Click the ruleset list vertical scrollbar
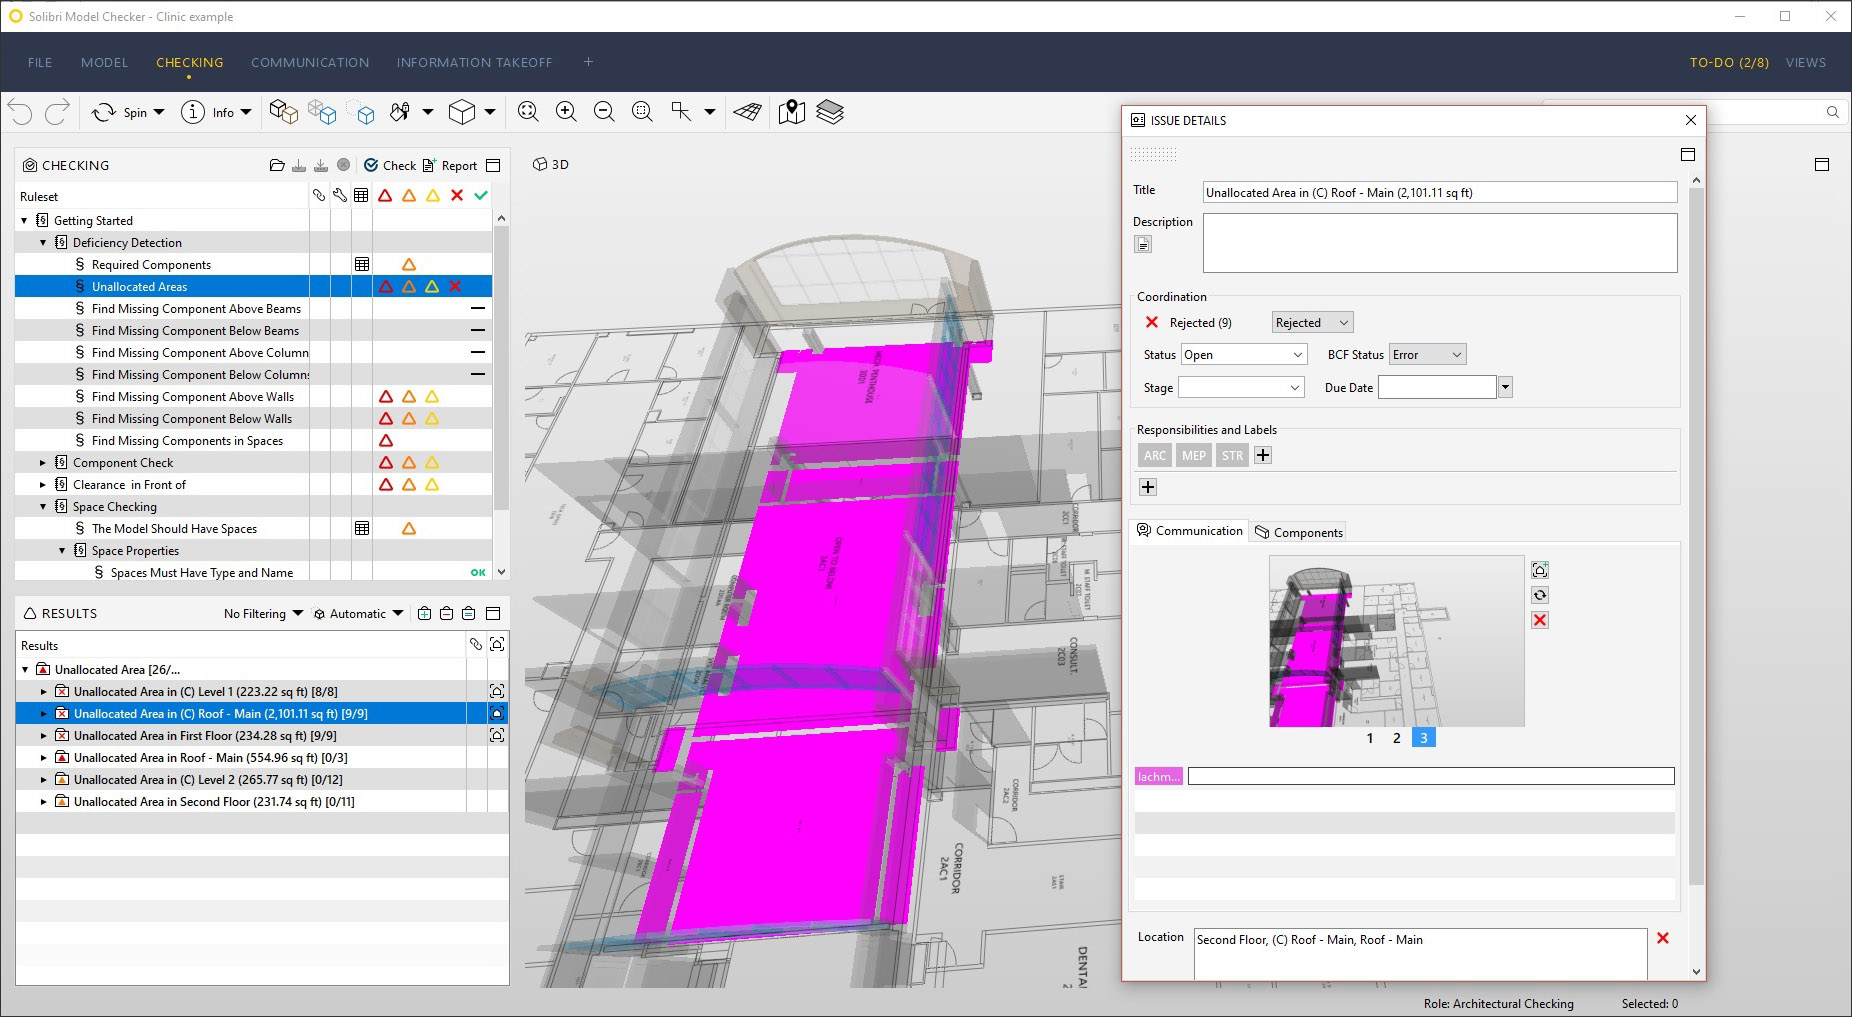 click(501, 370)
